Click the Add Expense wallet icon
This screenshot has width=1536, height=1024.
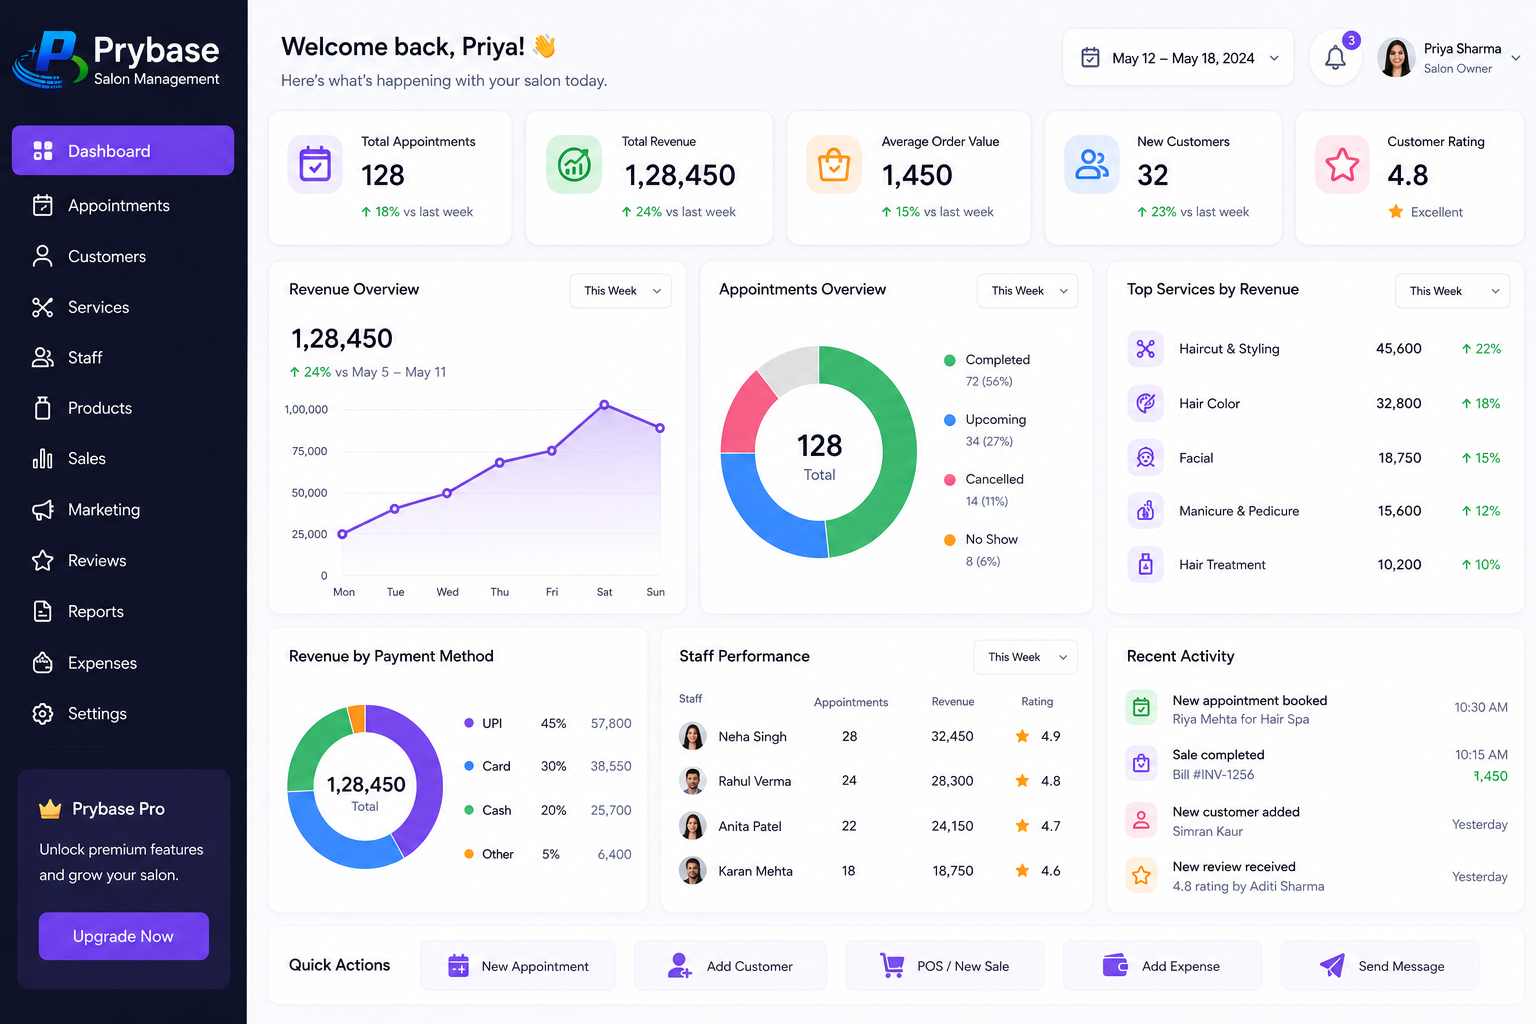pyautogui.click(x=1115, y=965)
